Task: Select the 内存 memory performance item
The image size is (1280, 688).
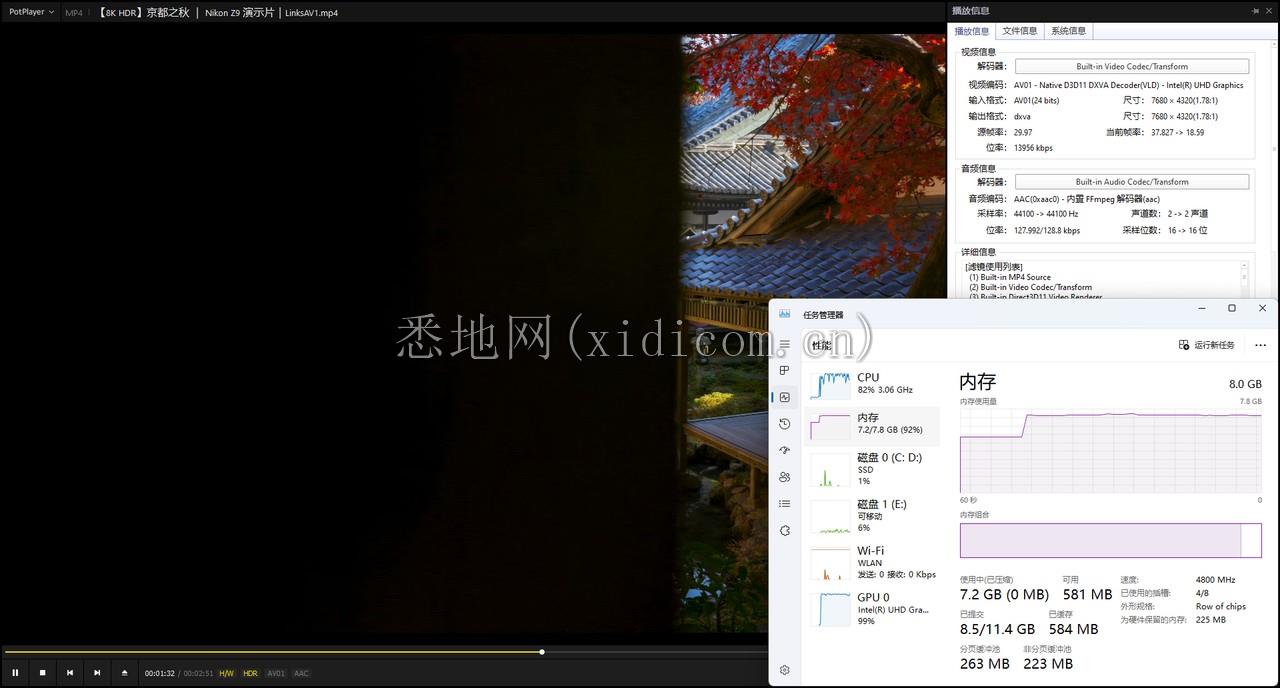Action: [x=872, y=425]
